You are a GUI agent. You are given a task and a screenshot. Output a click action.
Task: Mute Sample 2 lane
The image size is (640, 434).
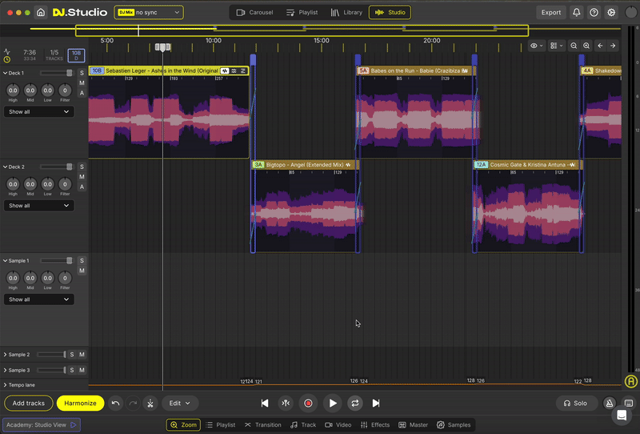[x=82, y=354]
